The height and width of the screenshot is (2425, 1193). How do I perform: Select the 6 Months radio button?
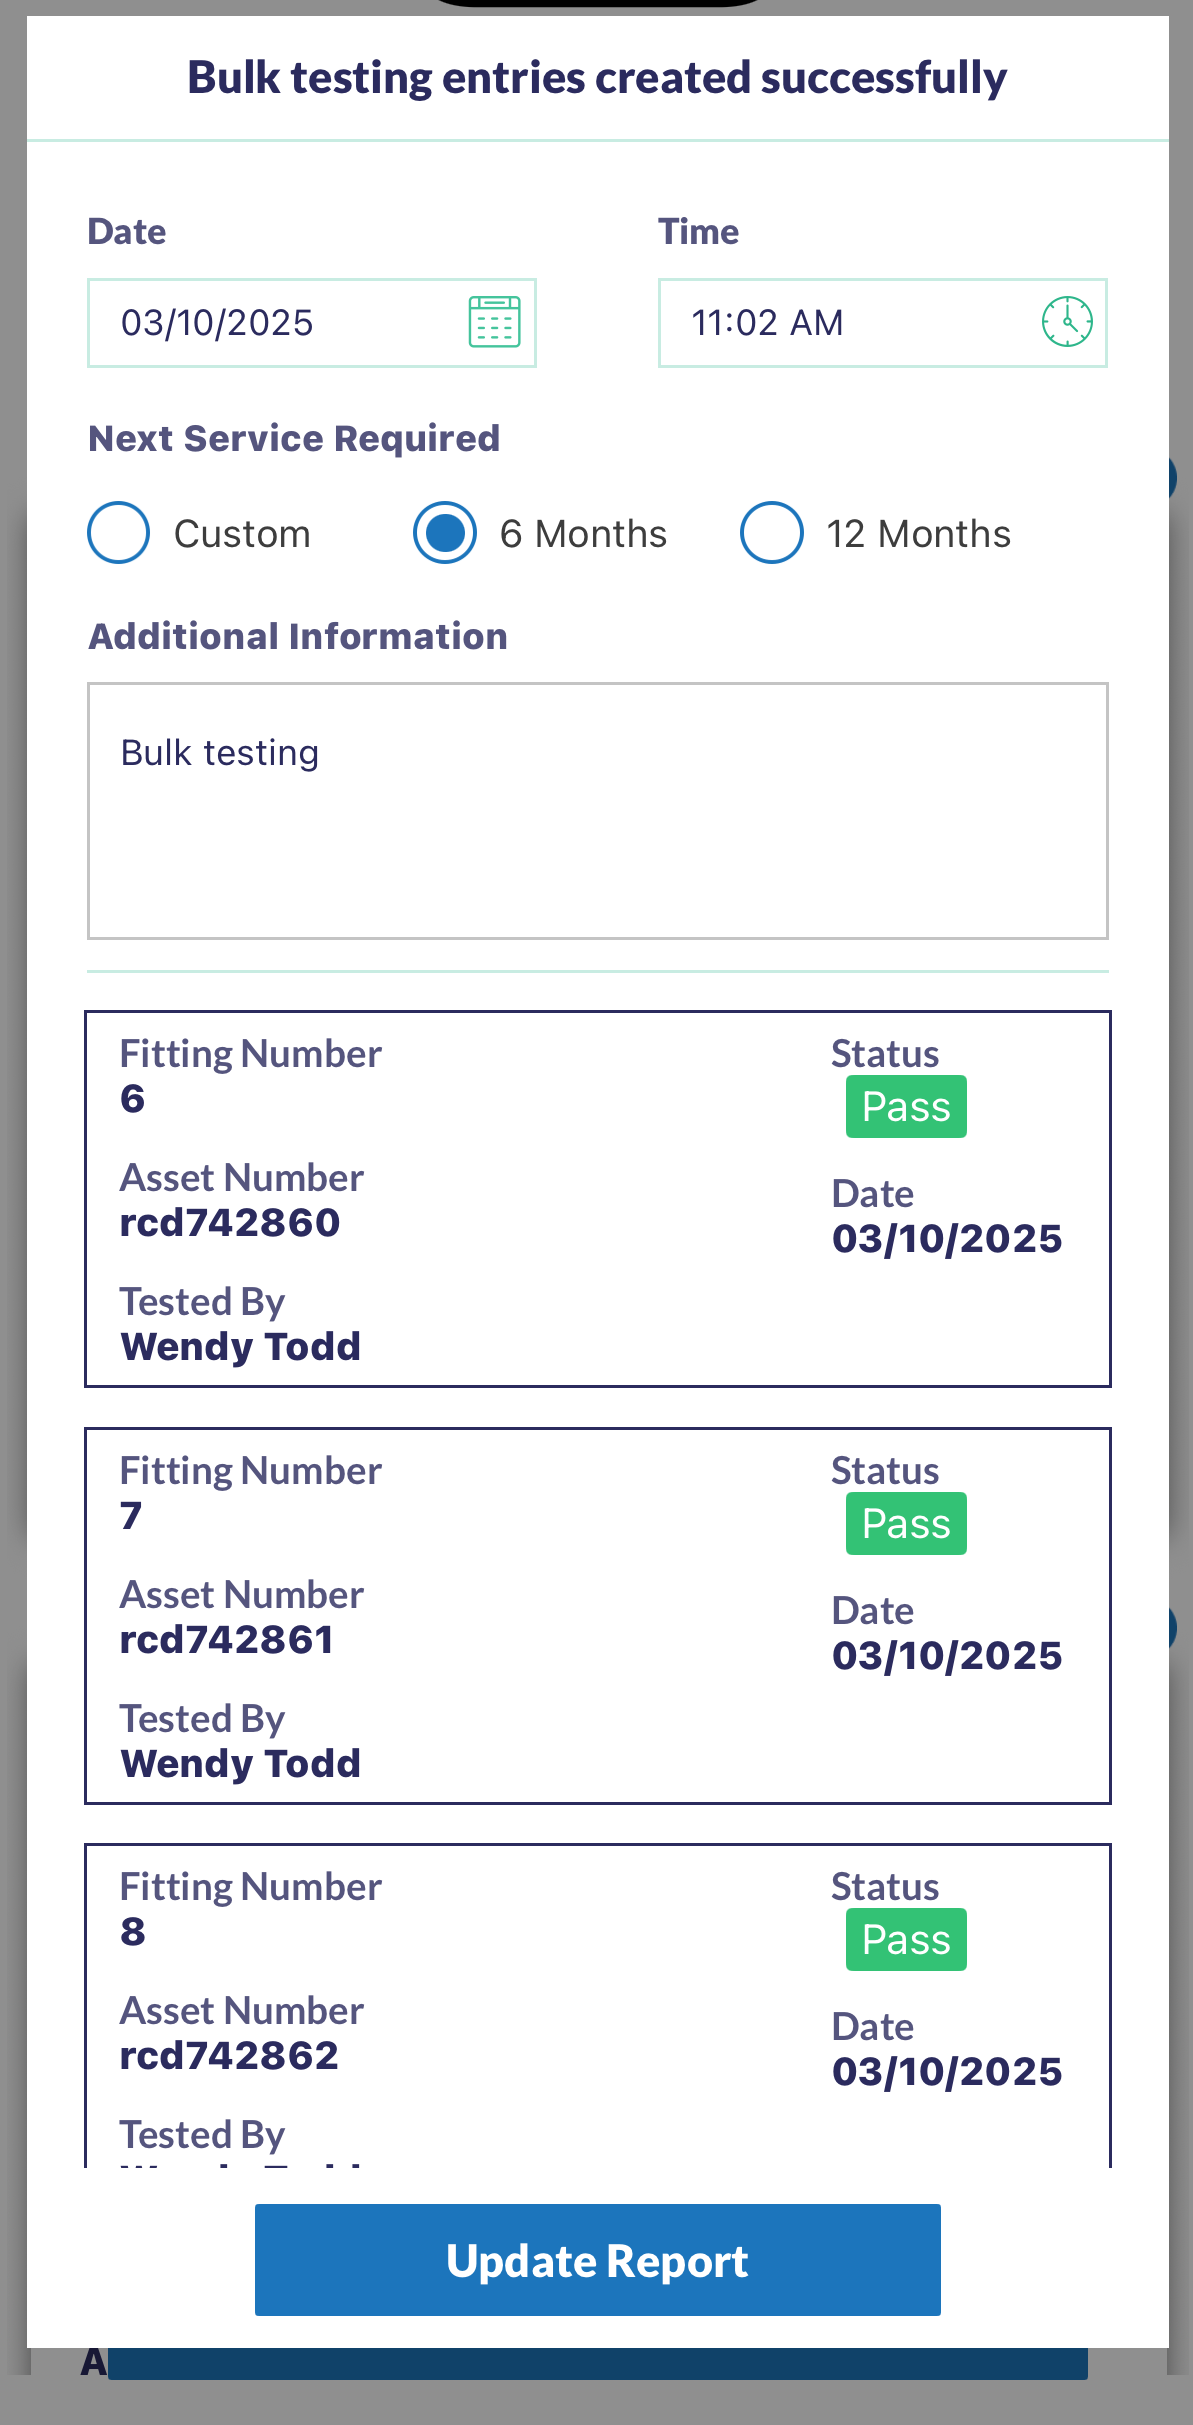(x=445, y=533)
